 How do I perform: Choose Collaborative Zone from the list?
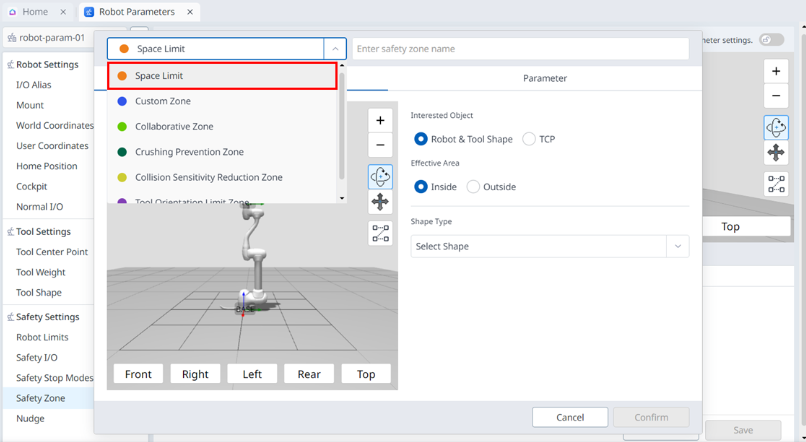pos(174,127)
